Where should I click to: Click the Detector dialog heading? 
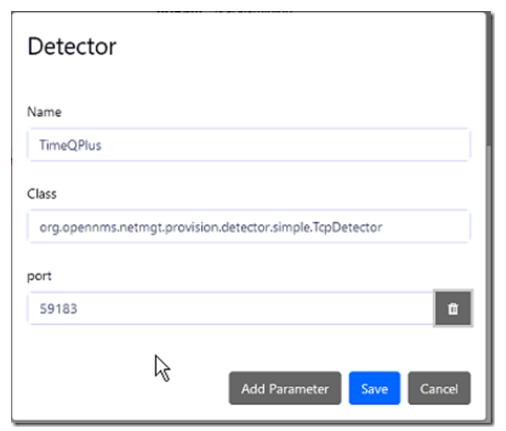point(72,46)
